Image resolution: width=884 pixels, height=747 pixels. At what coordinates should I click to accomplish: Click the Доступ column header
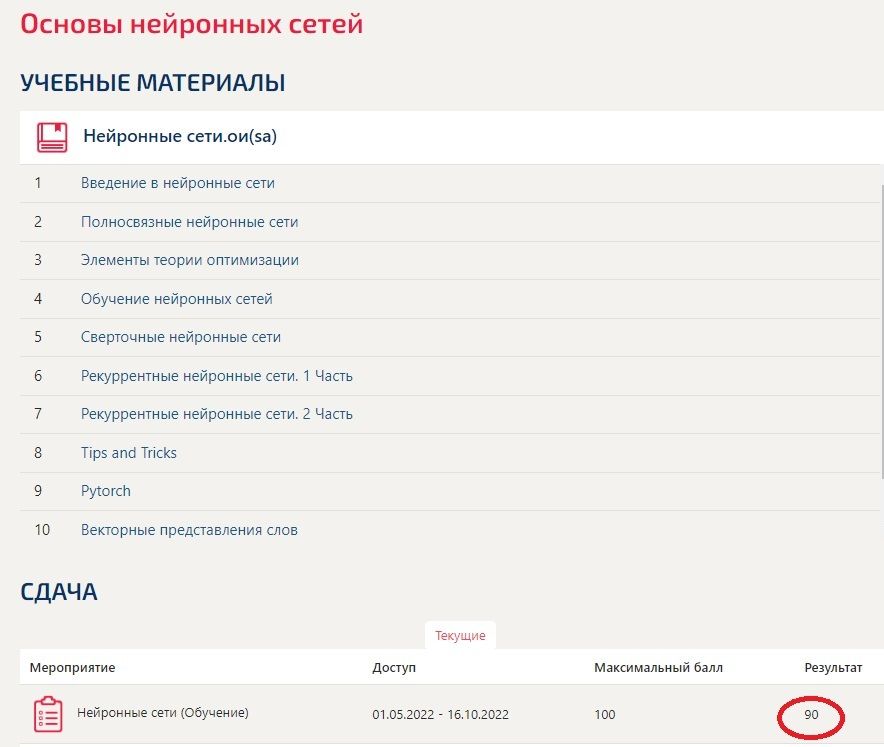pos(394,668)
